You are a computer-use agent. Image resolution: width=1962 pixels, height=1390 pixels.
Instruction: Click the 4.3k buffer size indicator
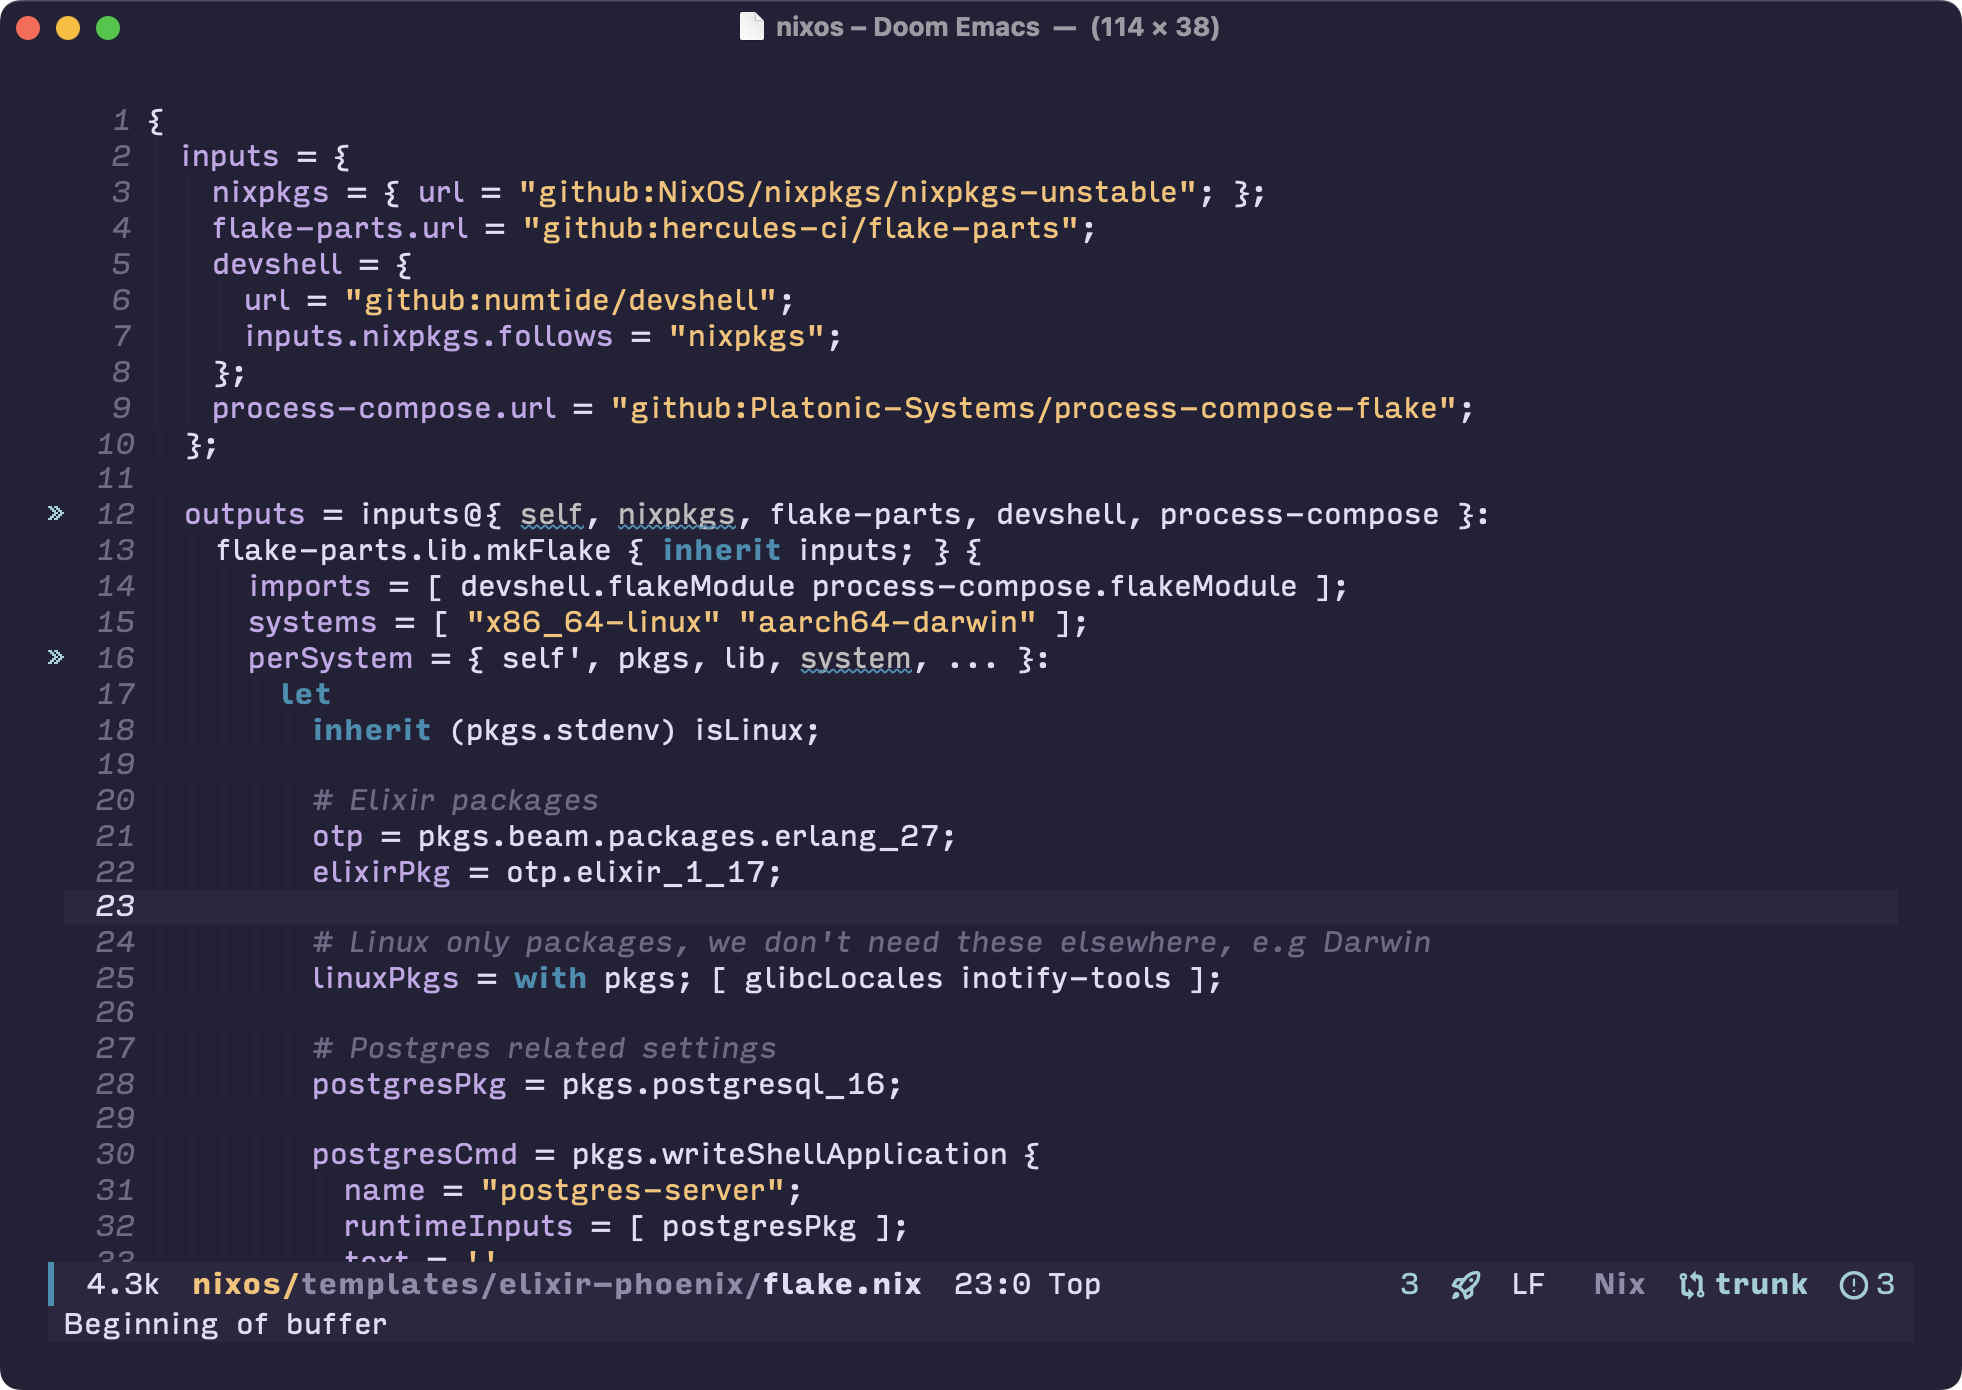(x=123, y=1285)
